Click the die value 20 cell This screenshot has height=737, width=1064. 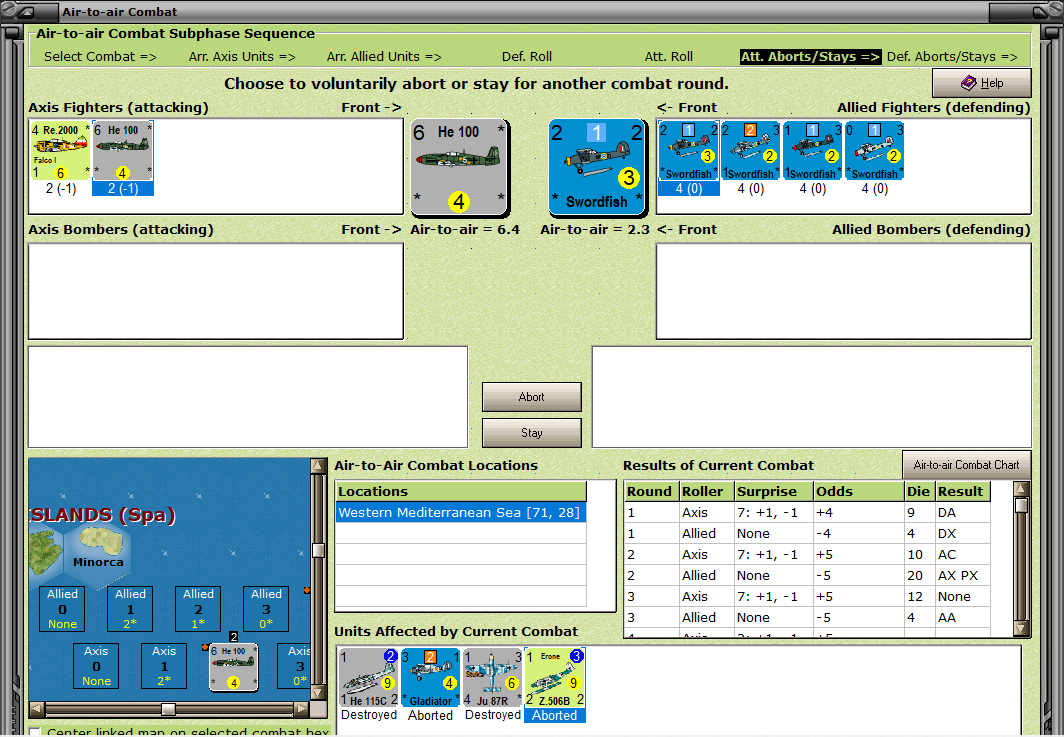(x=919, y=575)
